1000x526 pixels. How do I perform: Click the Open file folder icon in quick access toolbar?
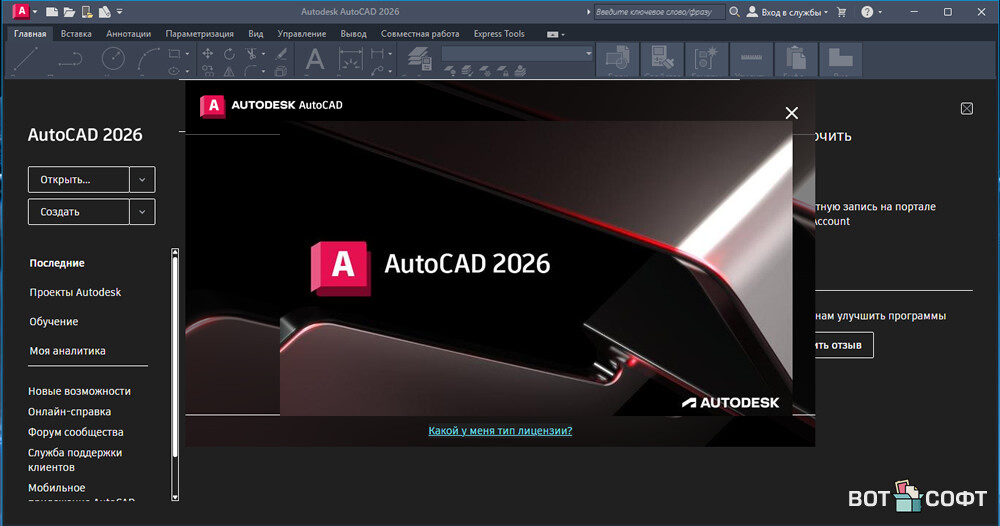pyautogui.click(x=68, y=12)
